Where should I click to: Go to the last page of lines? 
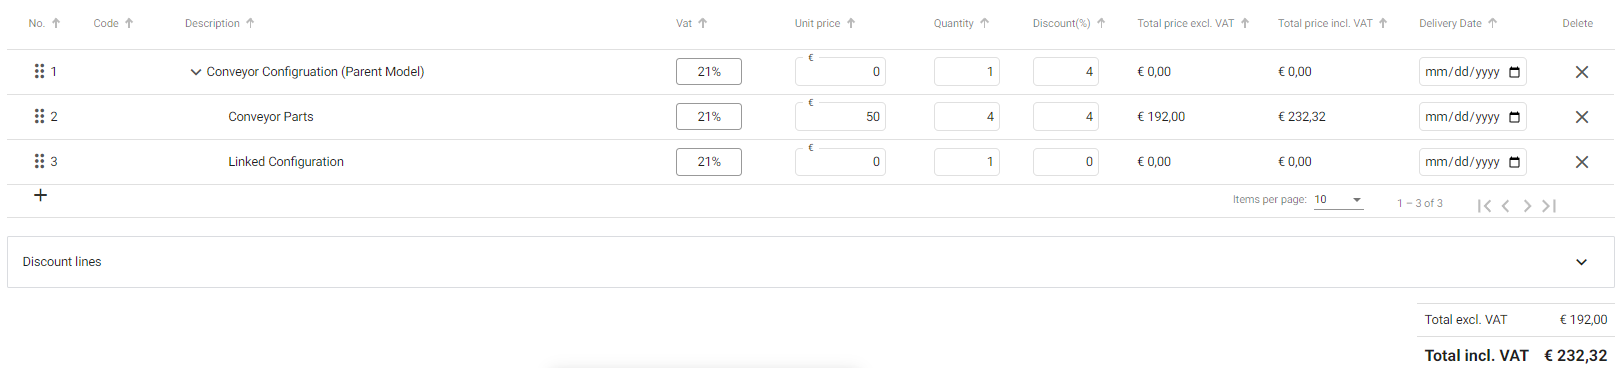click(1549, 205)
